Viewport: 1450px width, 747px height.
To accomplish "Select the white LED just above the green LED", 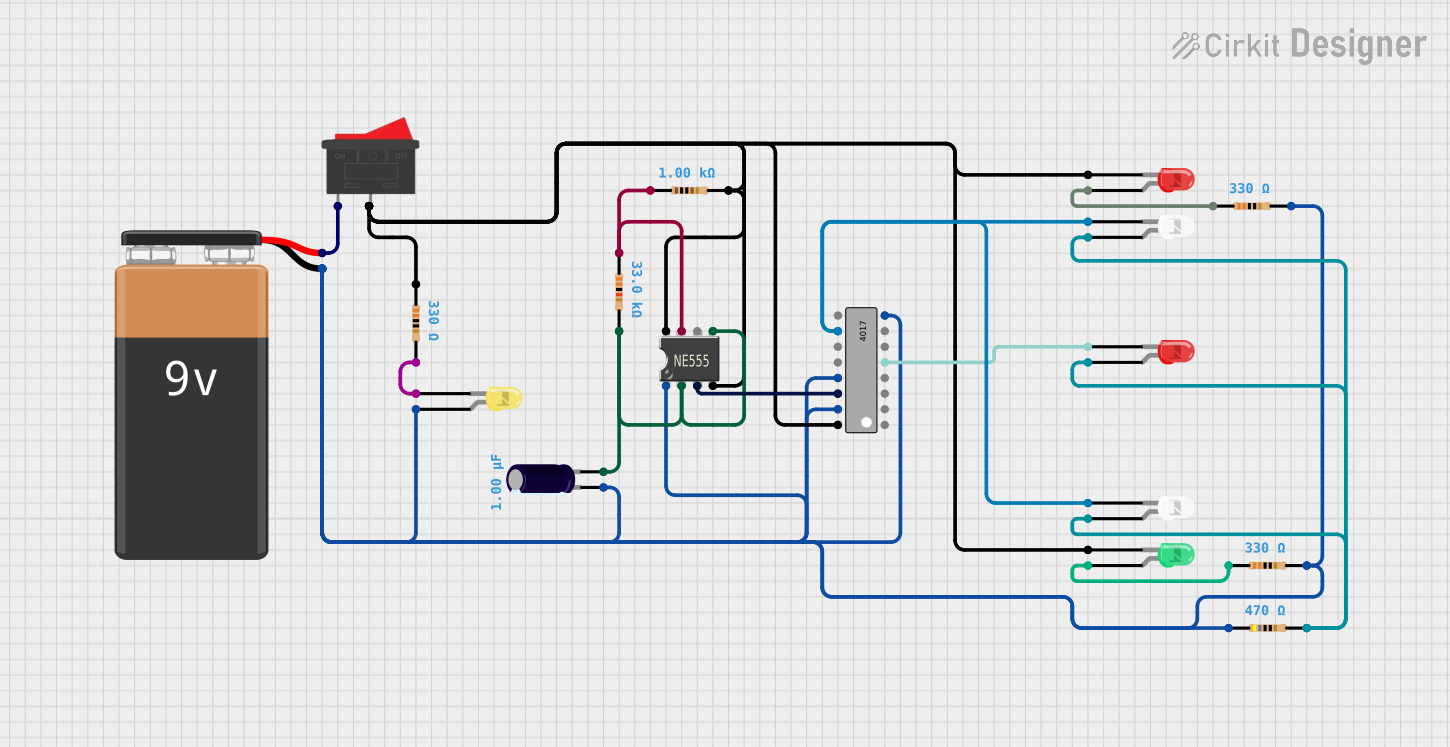I will coord(1176,508).
